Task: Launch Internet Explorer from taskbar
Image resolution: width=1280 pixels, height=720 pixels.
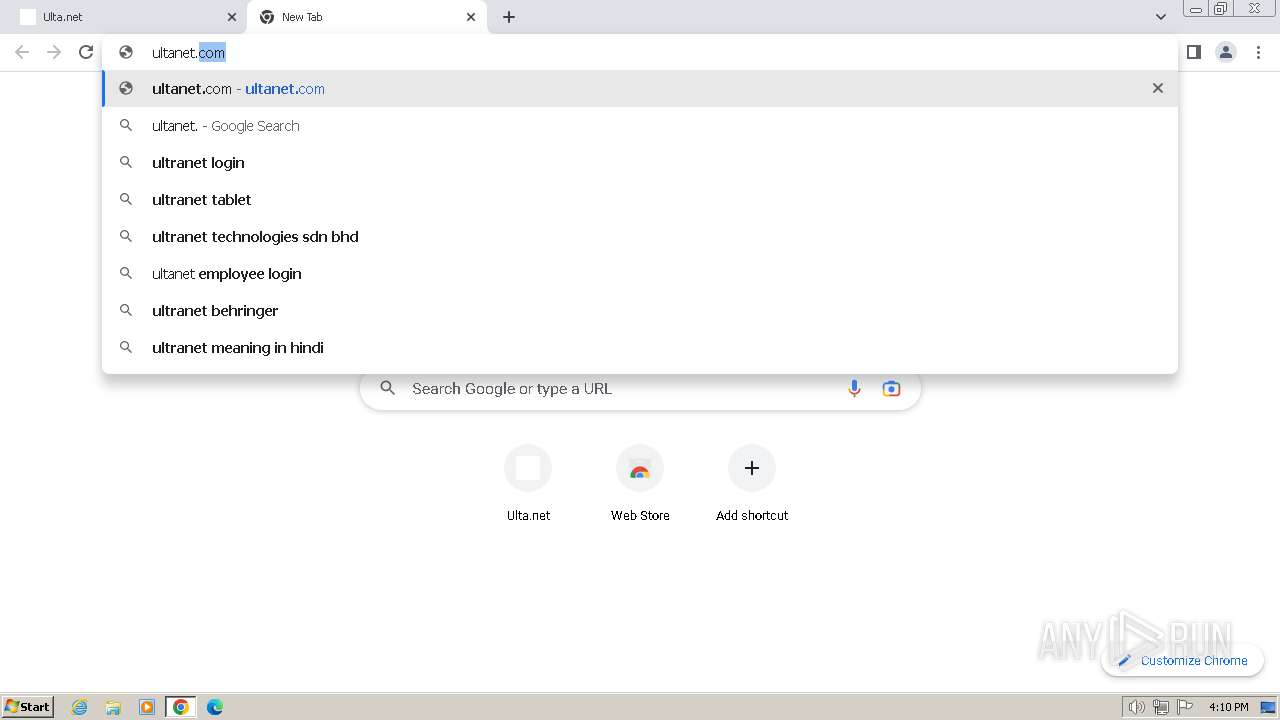Action: (x=80, y=707)
